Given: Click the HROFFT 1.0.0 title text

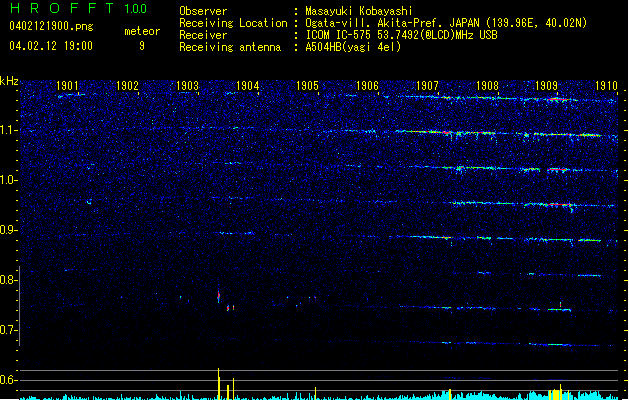Looking at the screenshot, I should click(x=78, y=8).
